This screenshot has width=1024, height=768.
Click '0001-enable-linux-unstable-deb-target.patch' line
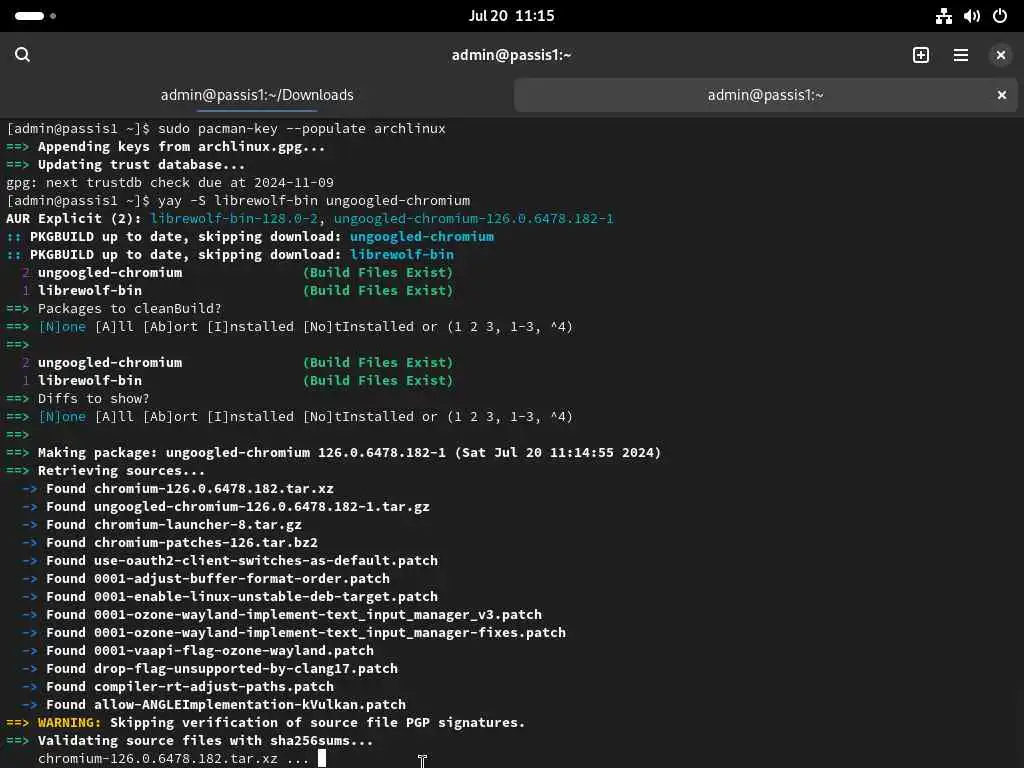[230, 596]
